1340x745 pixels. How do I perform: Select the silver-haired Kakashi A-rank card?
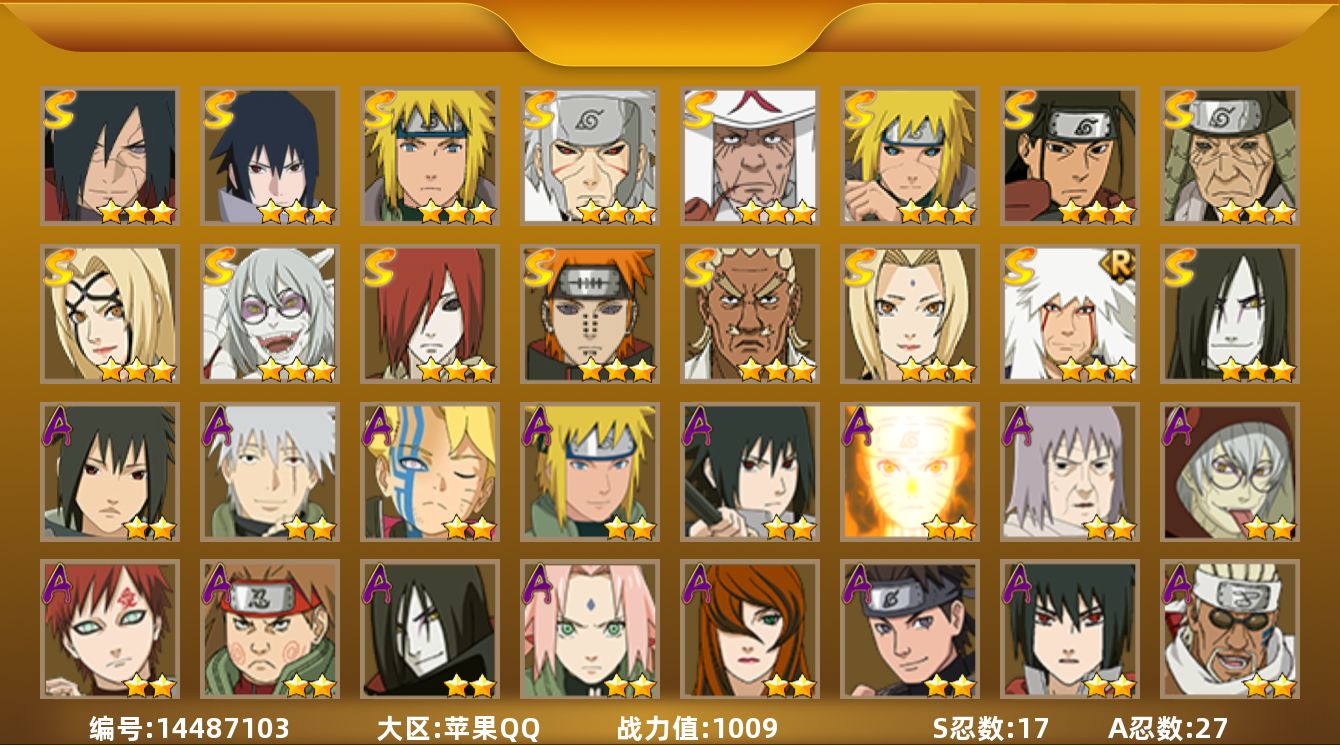[x=270, y=472]
